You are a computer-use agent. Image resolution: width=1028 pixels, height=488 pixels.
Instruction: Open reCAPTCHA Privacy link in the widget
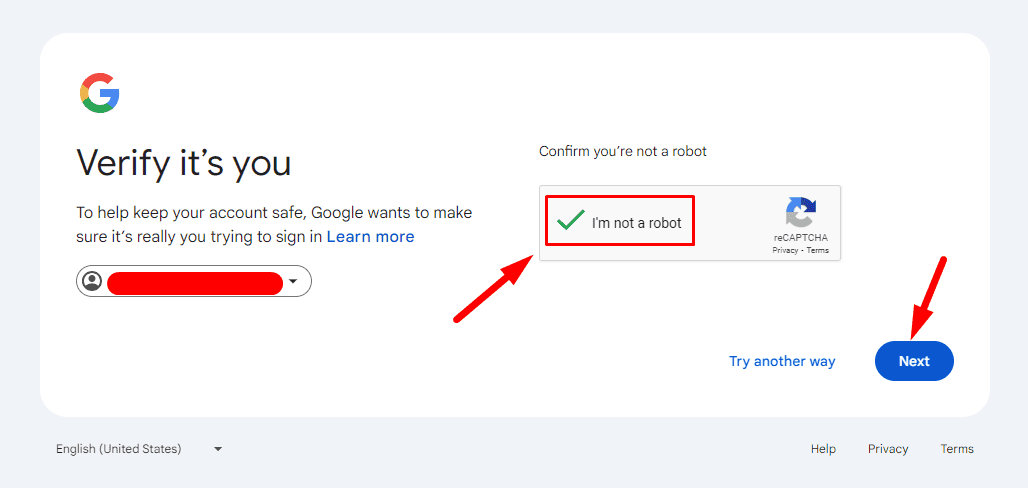pyautogui.click(x=785, y=250)
